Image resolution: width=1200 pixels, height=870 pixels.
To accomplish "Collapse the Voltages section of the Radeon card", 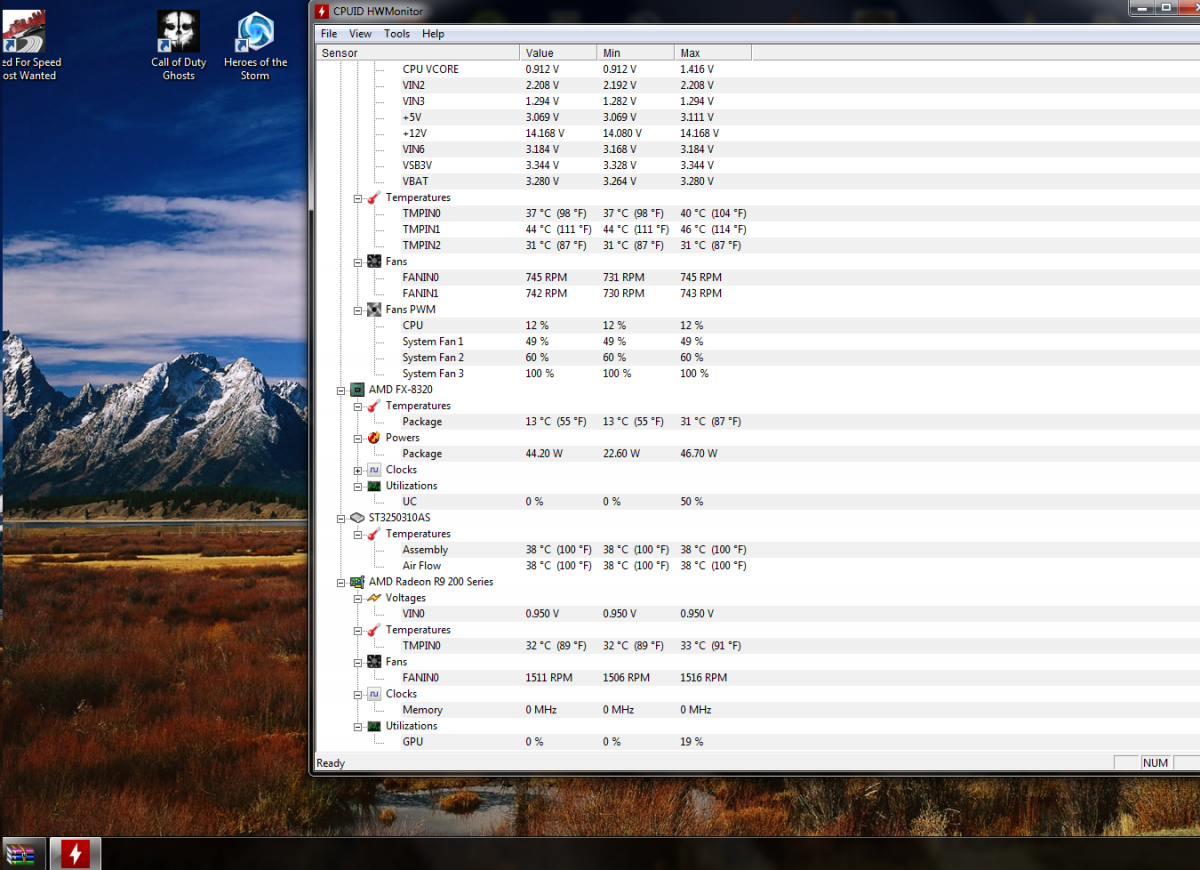I will pos(358,597).
